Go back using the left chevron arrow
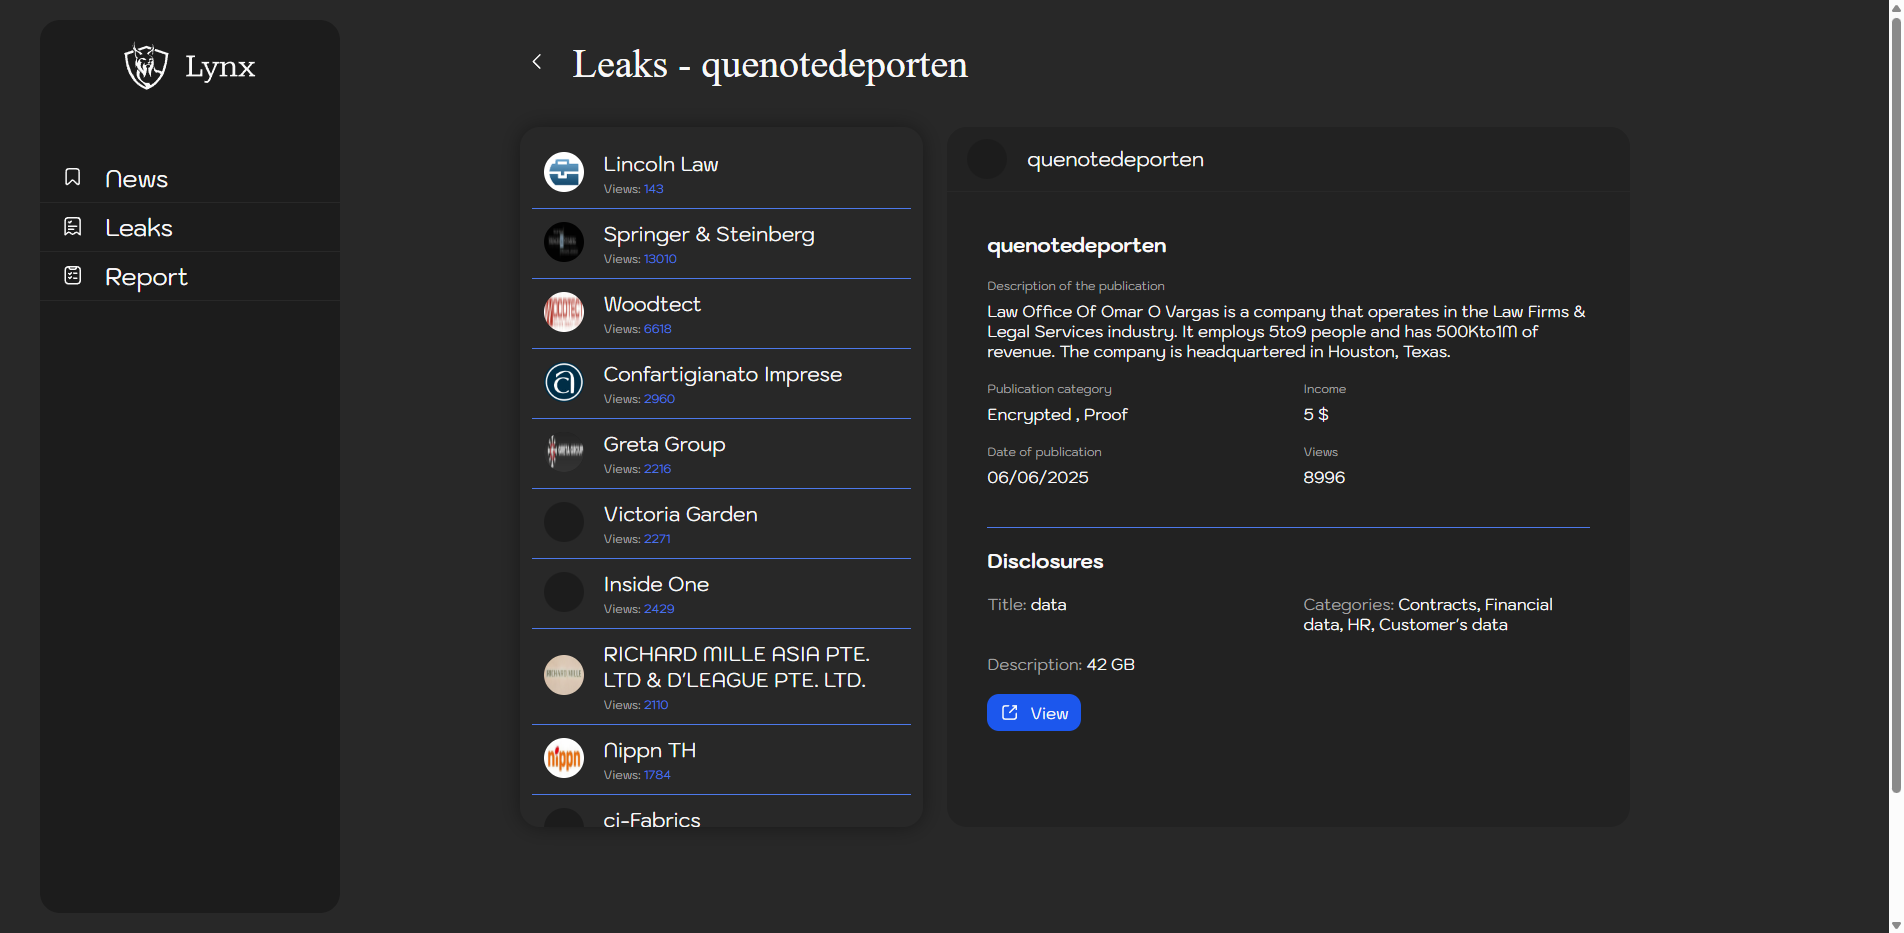The image size is (1904, 933). [537, 62]
